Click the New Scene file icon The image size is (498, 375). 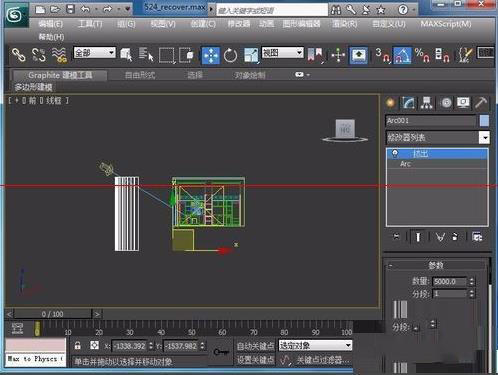40,9
